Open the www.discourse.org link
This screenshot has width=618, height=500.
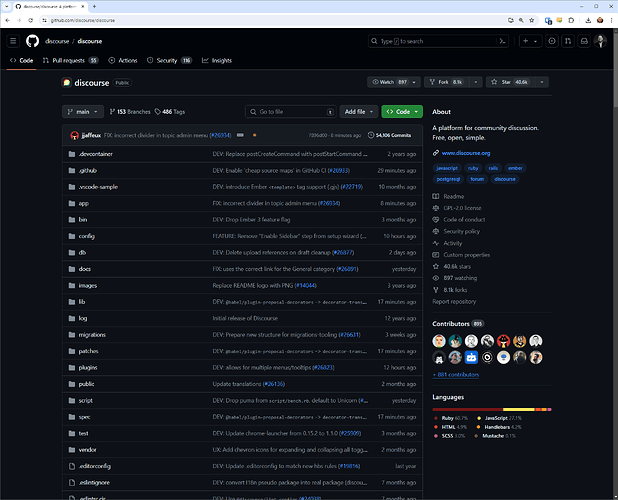coord(466,153)
